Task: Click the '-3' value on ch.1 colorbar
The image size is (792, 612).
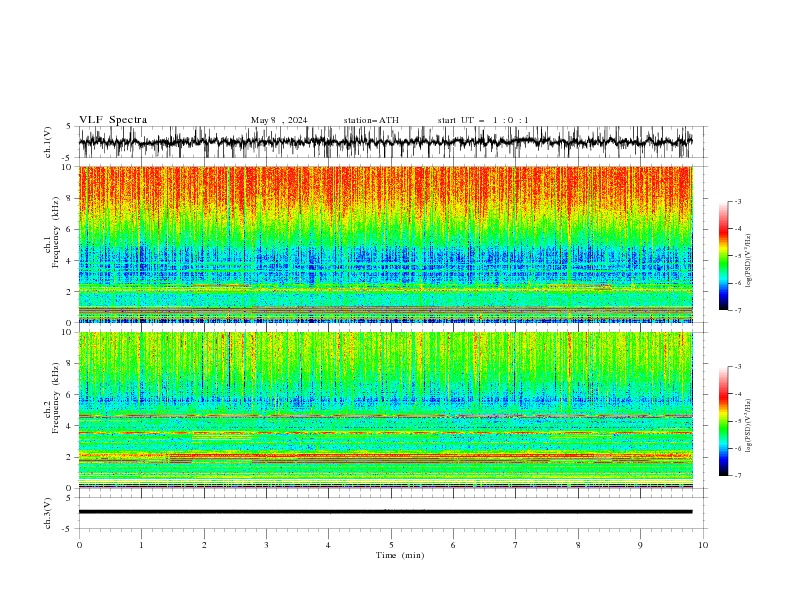Action: pyautogui.click(x=737, y=201)
